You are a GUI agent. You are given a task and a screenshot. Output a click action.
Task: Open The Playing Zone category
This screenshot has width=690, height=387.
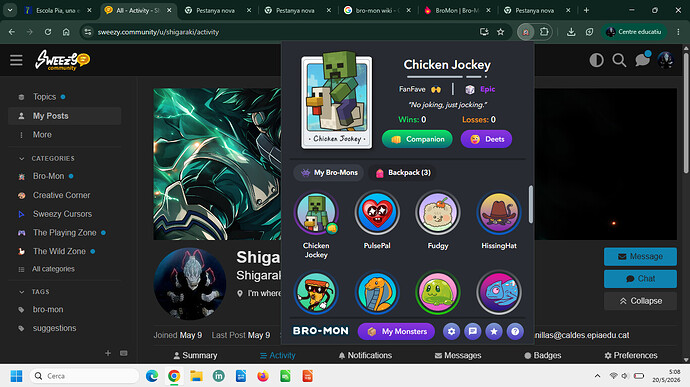(64, 232)
